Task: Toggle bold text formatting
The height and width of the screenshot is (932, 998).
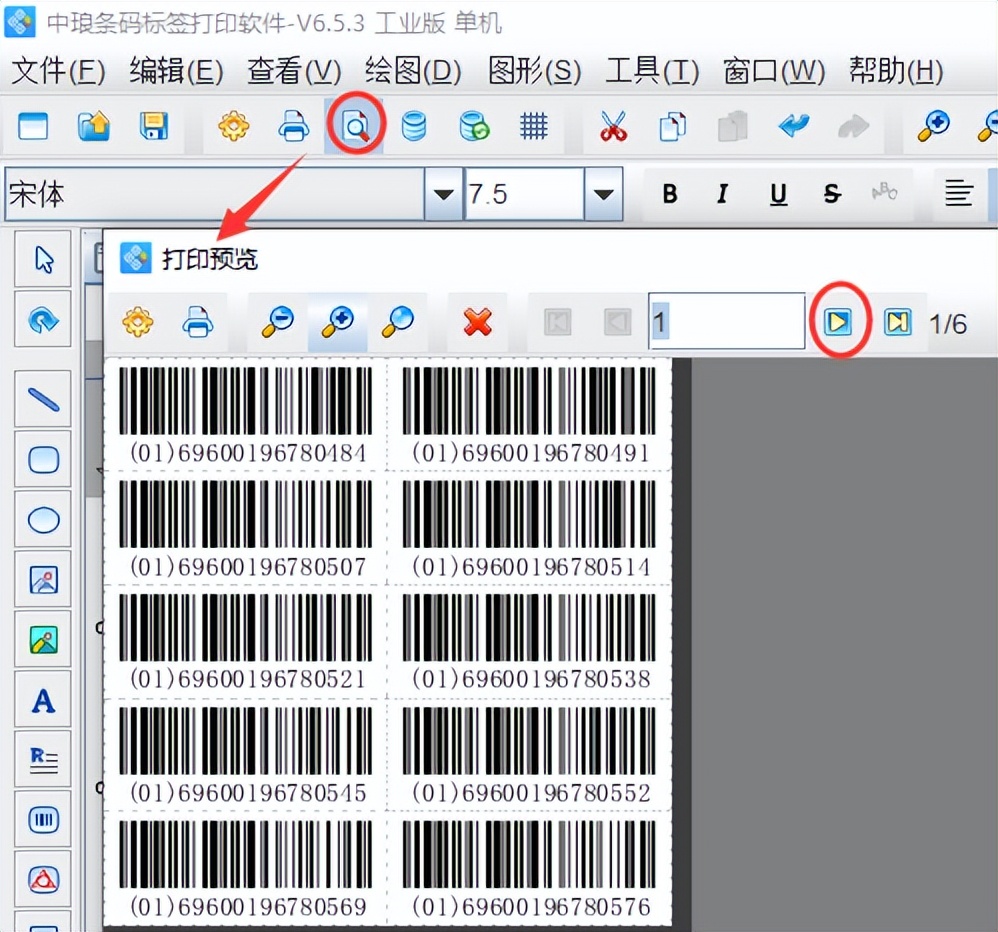Action: pyautogui.click(x=669, y=194)
